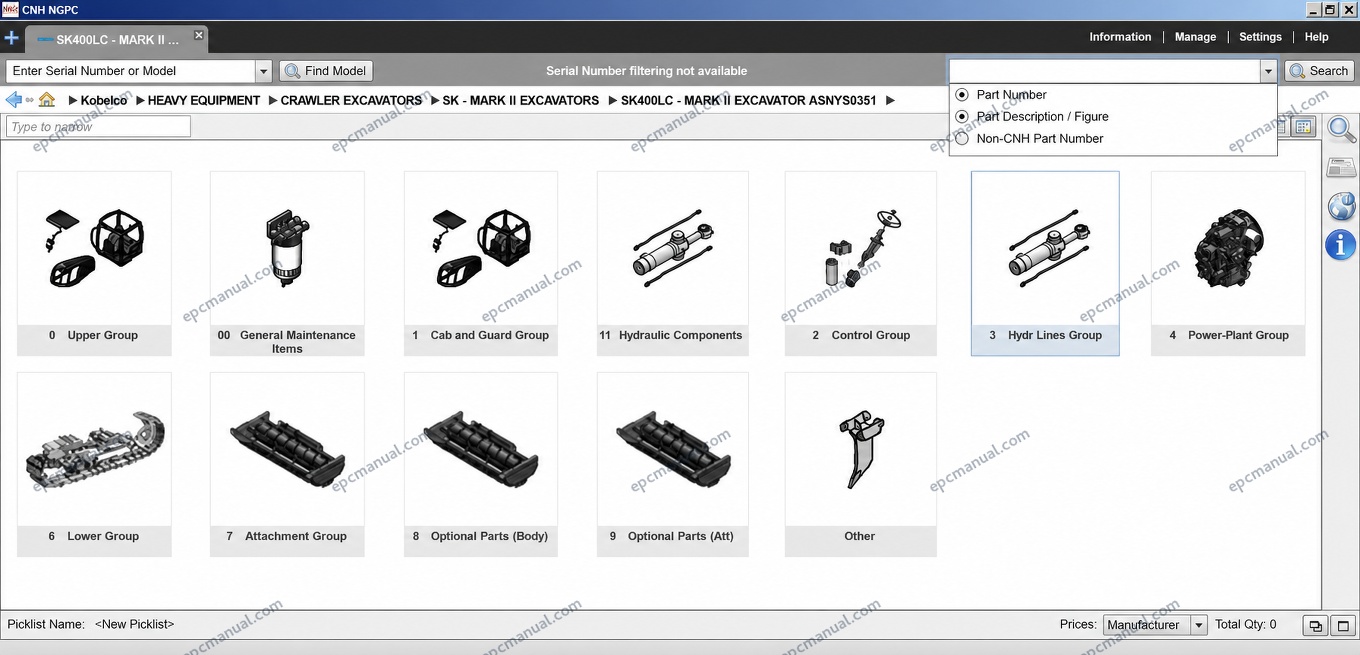Go to Kobelco in the breadcrumb

pyautogui.click(x=104, y=101)
